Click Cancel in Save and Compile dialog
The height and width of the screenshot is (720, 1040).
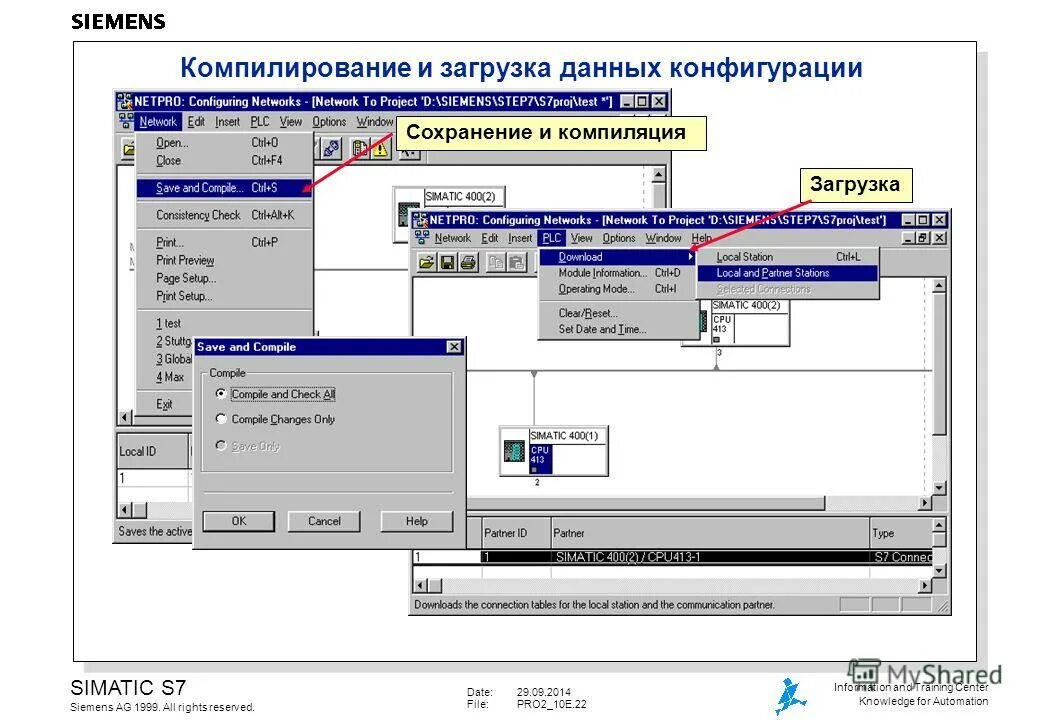tap(324, 521)
